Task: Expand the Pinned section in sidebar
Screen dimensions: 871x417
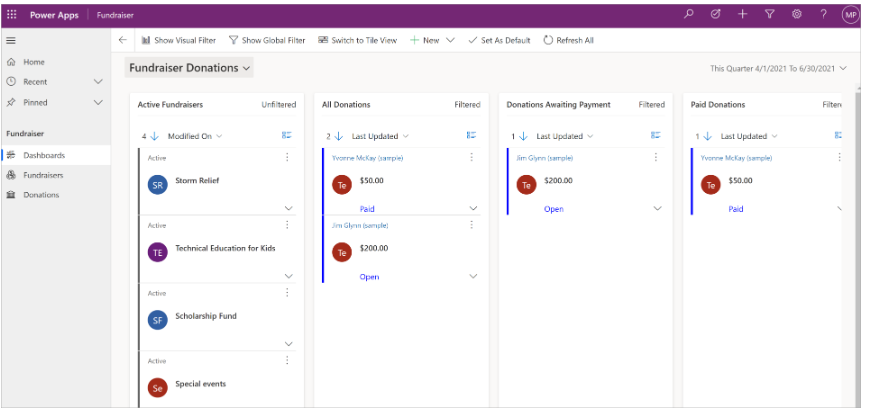Action: click(x=98, y=102)
